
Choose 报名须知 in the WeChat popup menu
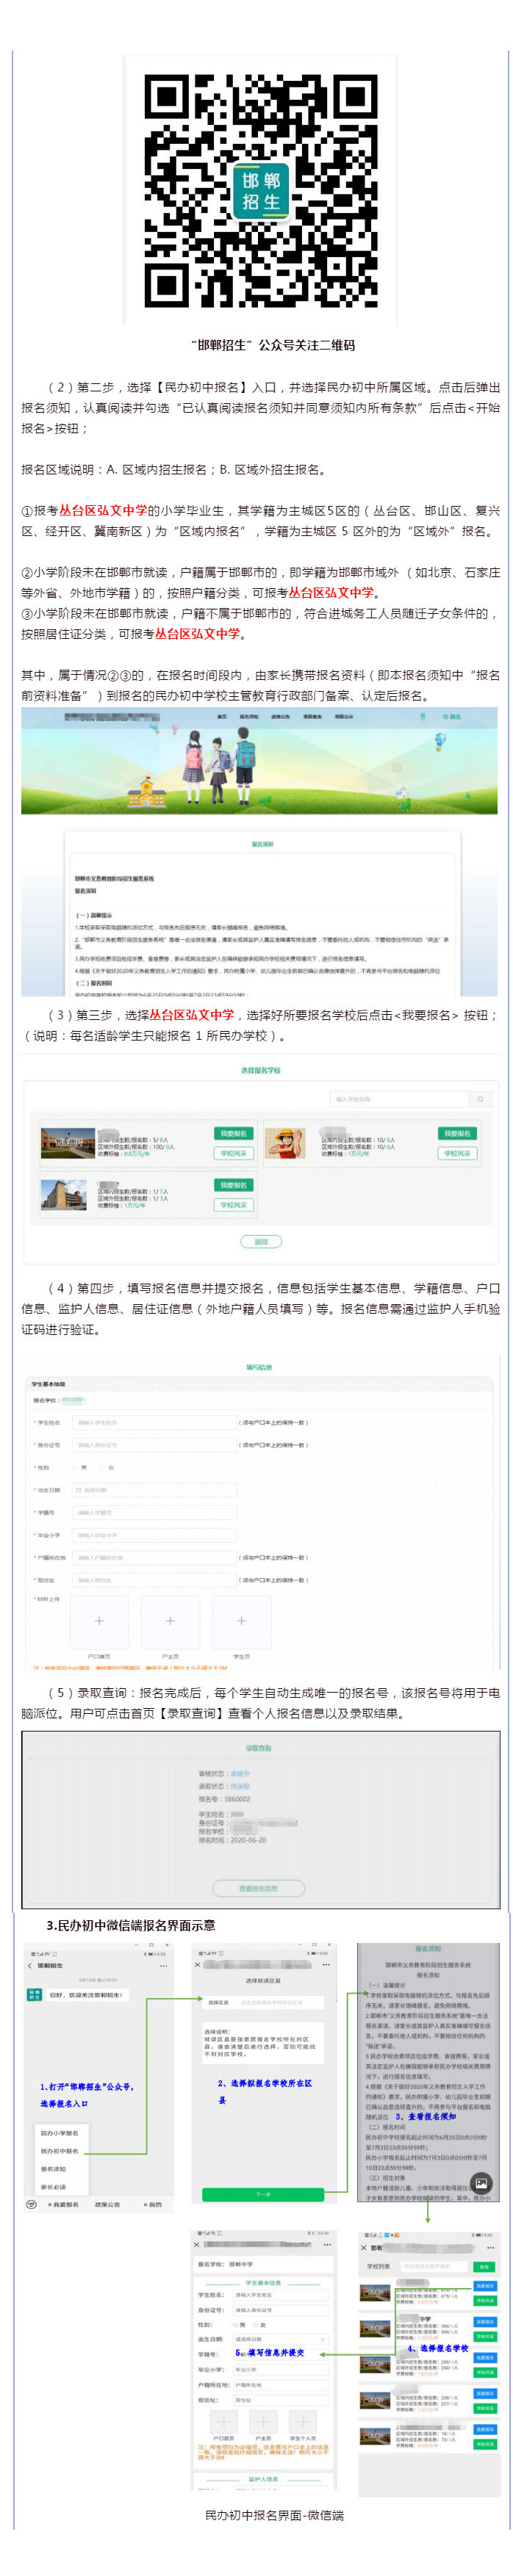60,2169
